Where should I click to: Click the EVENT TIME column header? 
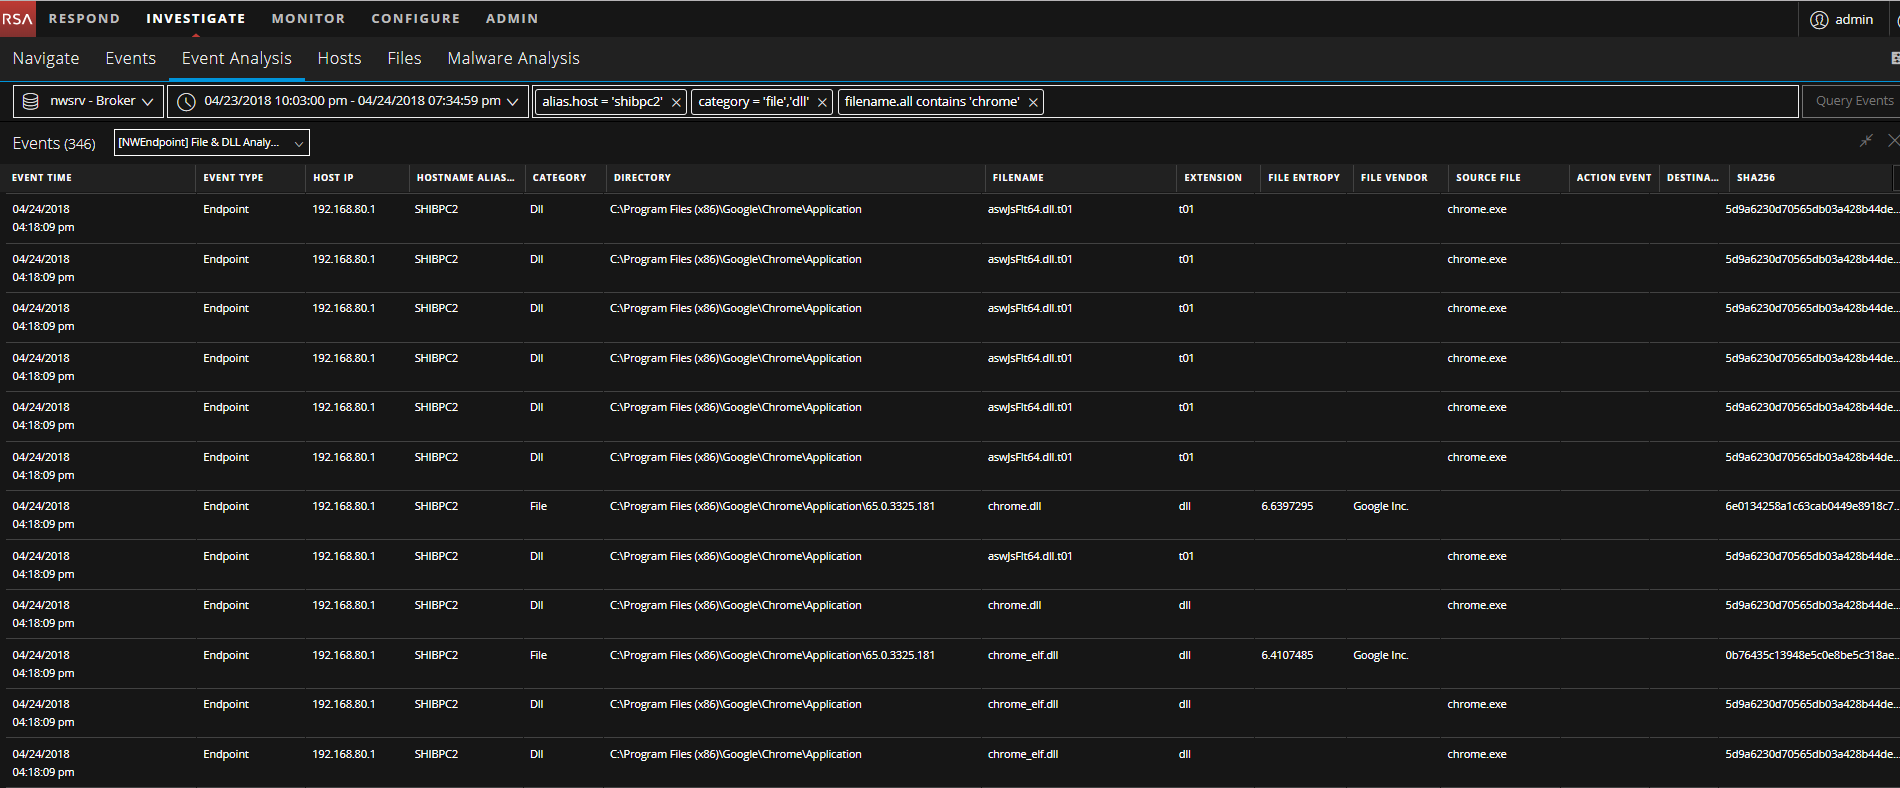[x=42, y=178]
